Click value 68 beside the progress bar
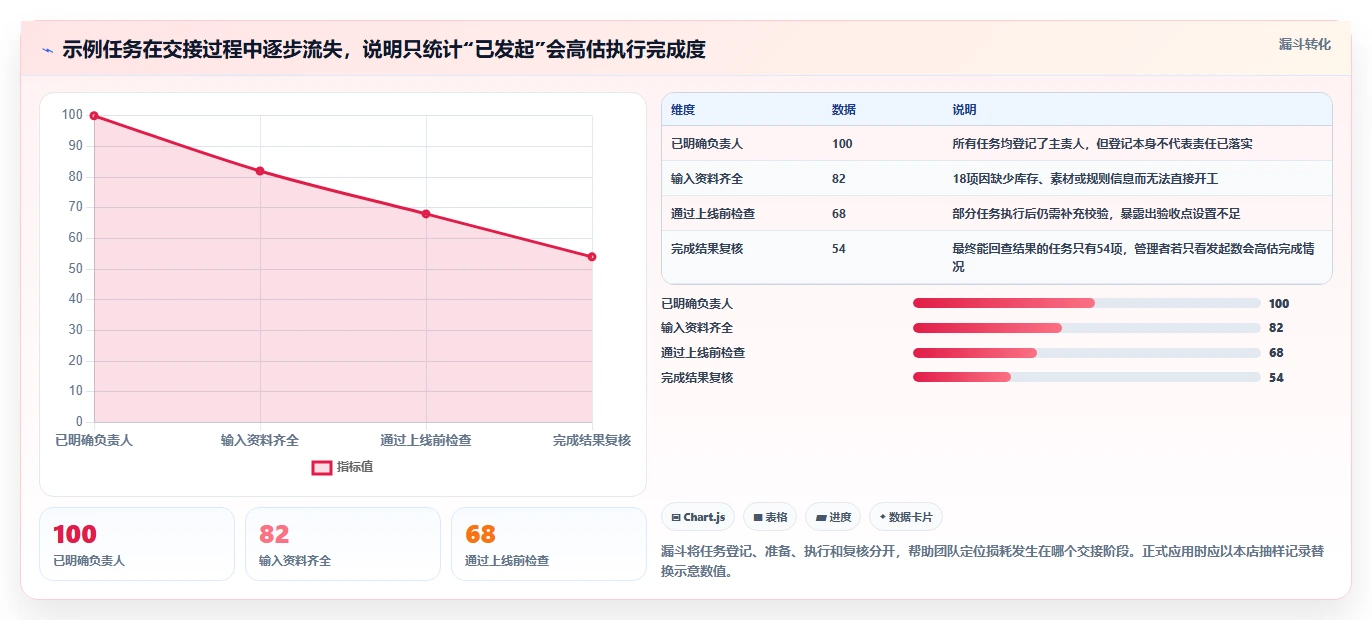 click(1276, 353)
